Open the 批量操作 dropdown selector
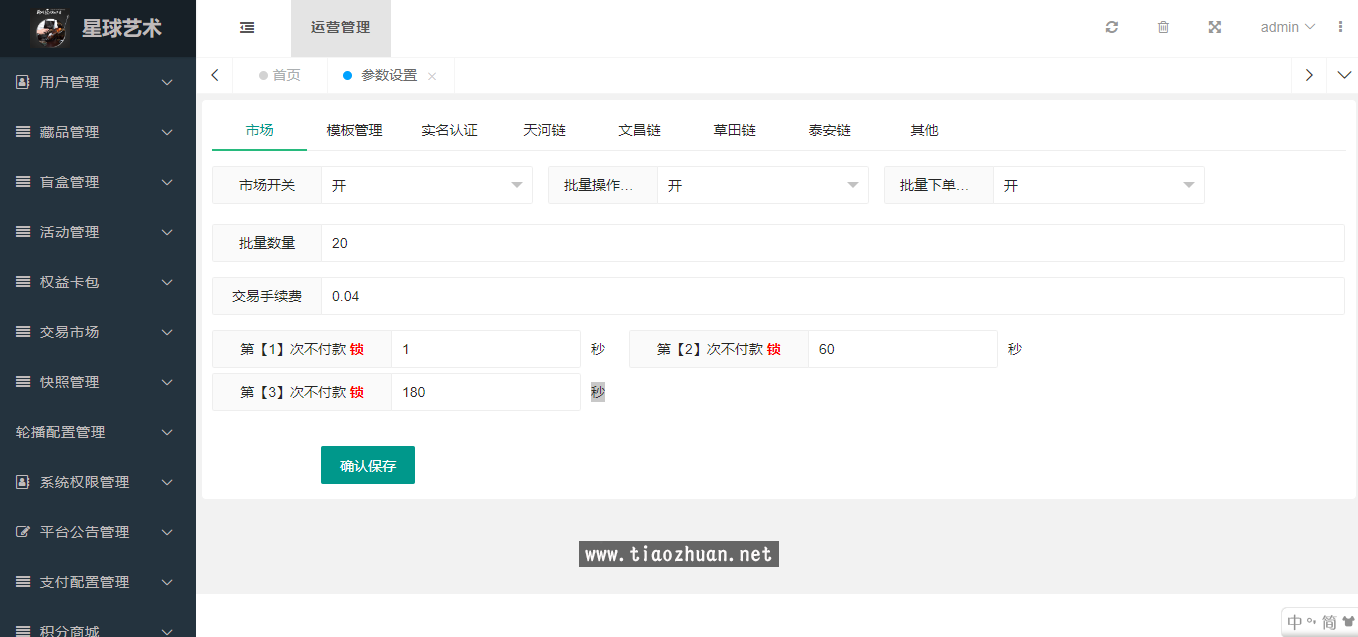Image resolution: width=1358 pixels, height=637 pixels. (762, 185)
